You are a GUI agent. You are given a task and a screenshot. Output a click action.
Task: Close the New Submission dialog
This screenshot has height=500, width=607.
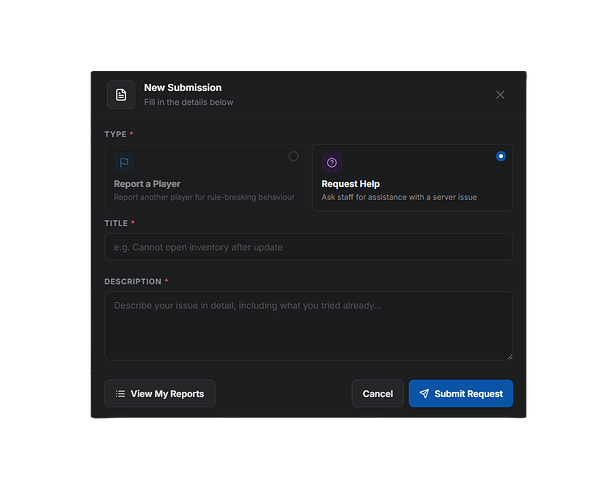coord(500,95)
